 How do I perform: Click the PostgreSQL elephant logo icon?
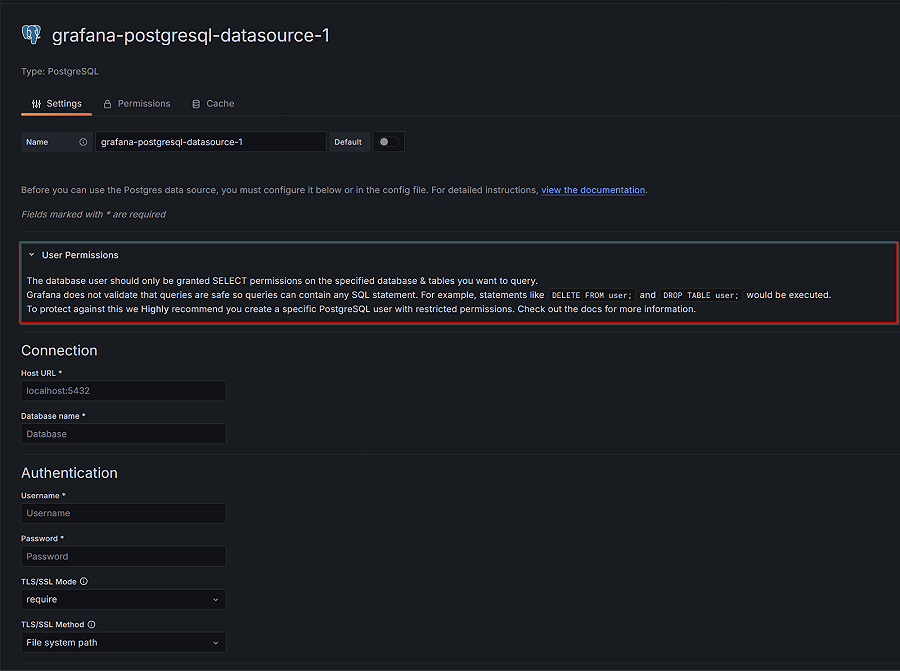coord(30,33)
